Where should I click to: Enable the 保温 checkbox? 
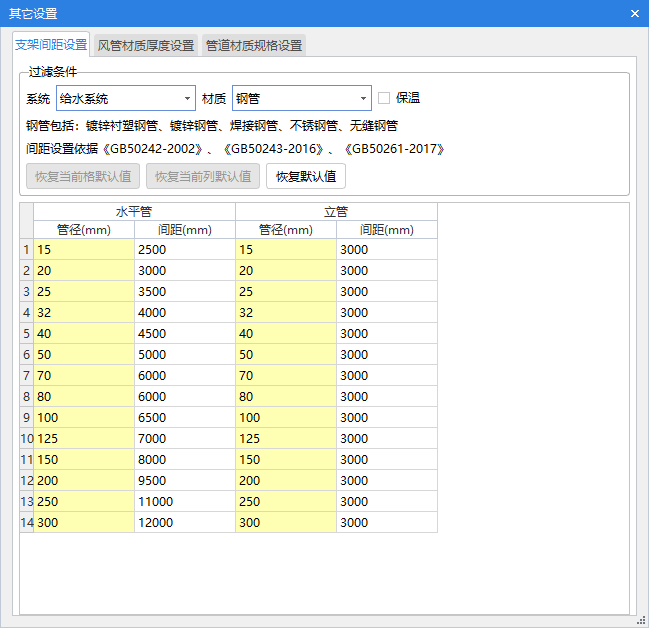384,98
